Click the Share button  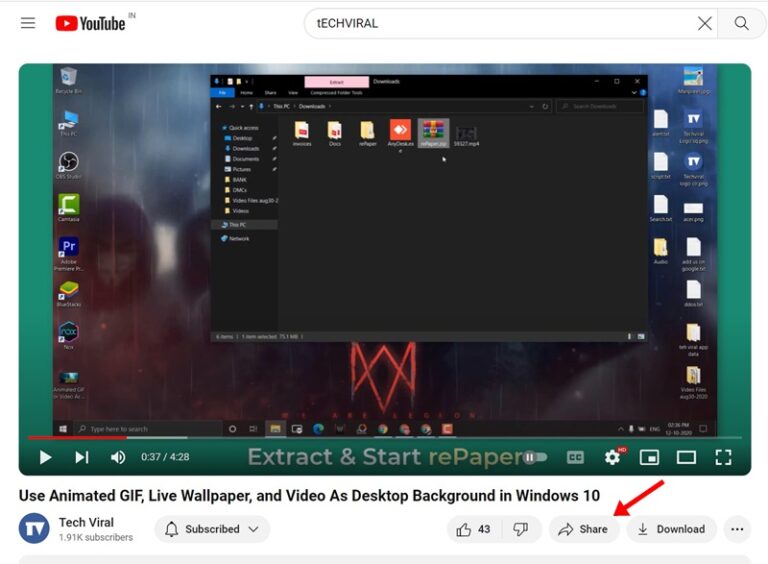[x=583, y=529]
